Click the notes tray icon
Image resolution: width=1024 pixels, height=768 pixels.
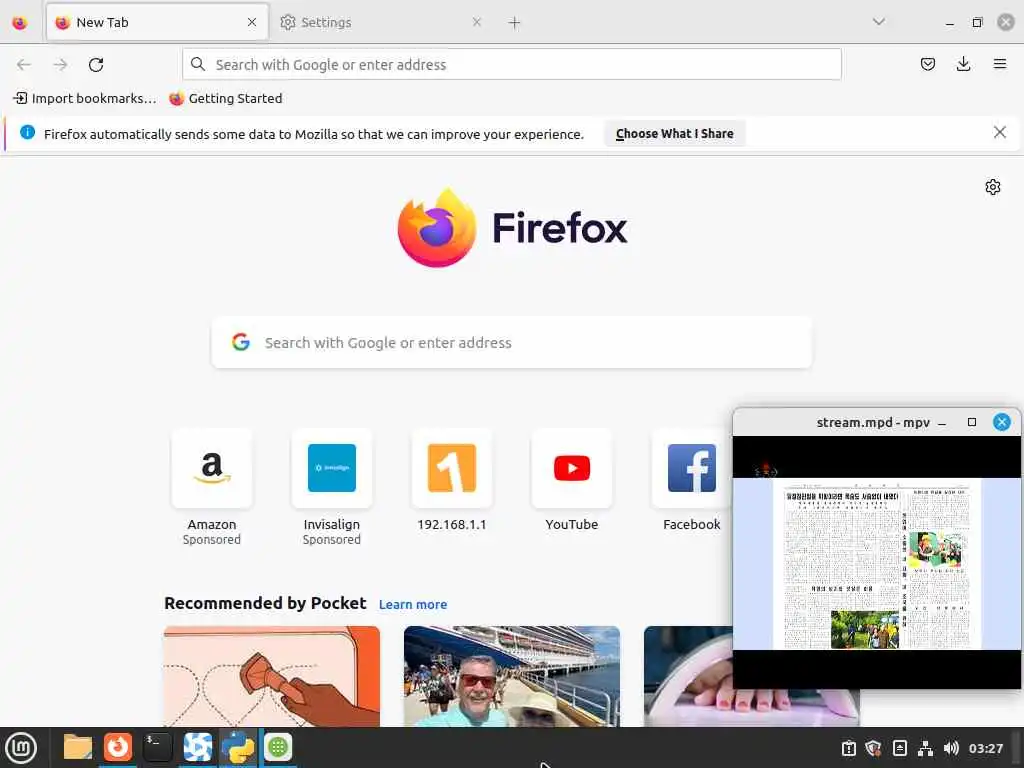tap(899, 748)
